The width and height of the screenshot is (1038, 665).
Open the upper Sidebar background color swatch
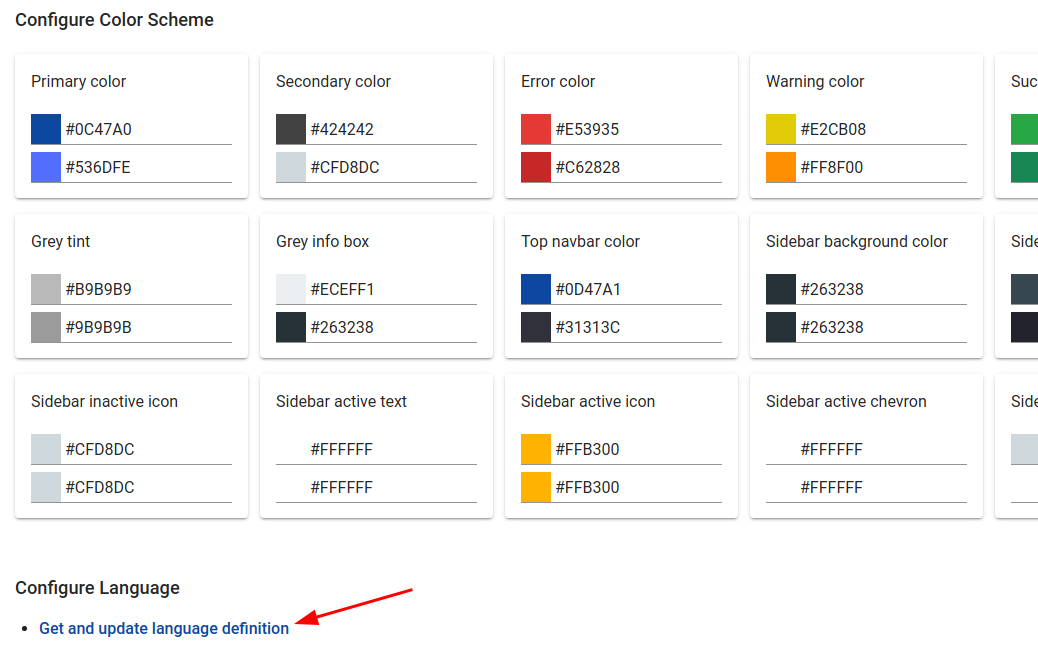780,289
